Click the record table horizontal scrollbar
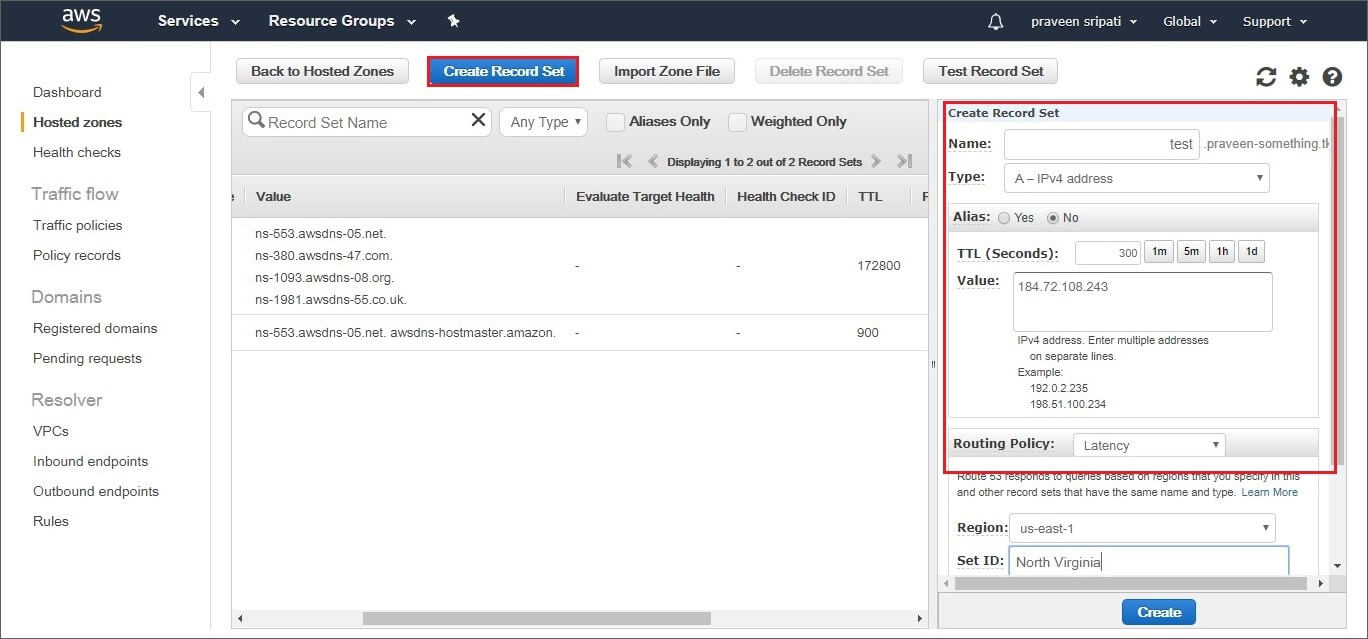1368x639 pixels. click(536, 619)
